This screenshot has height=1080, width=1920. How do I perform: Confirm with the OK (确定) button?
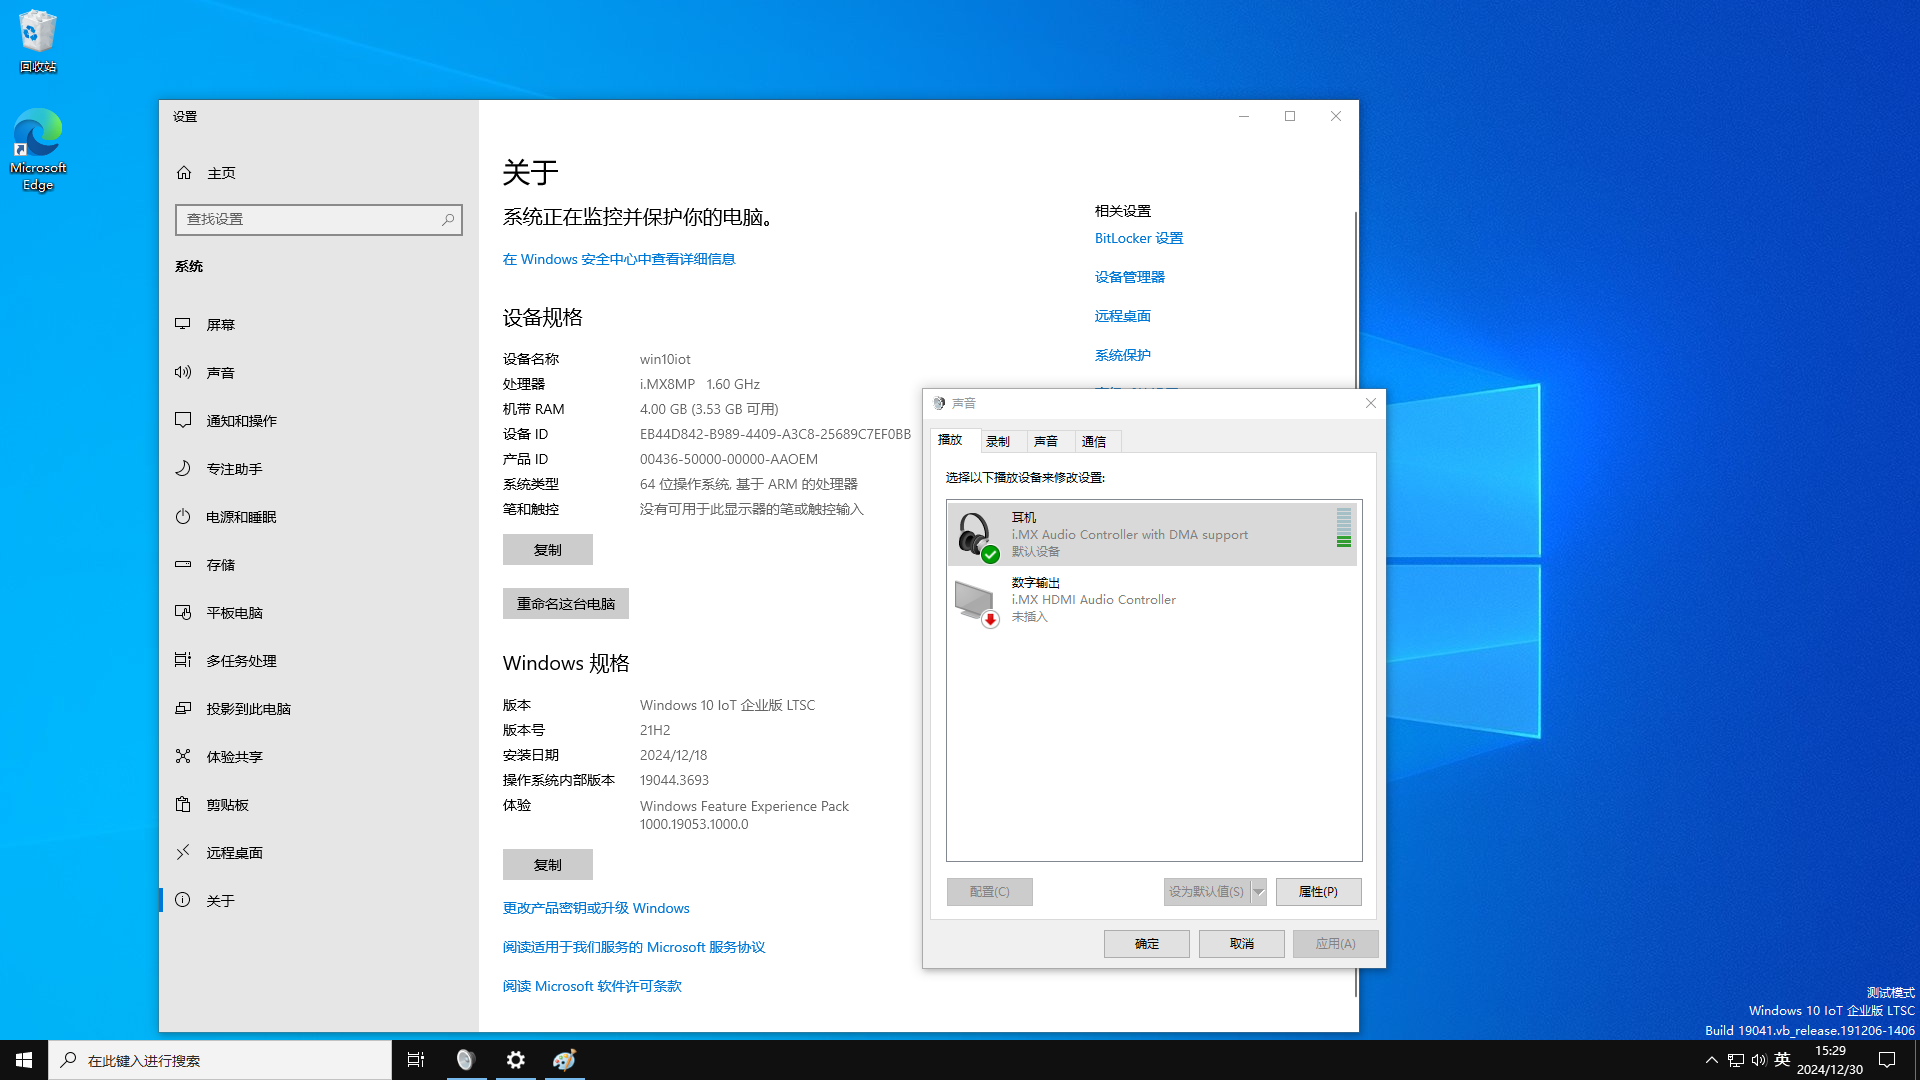click(x=1147, y=944)
